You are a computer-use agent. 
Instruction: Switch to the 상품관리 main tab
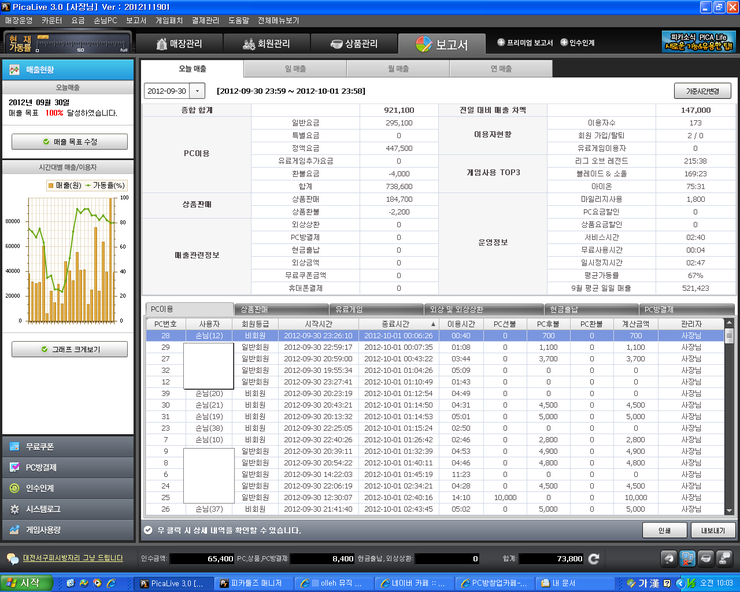(354, 44)
